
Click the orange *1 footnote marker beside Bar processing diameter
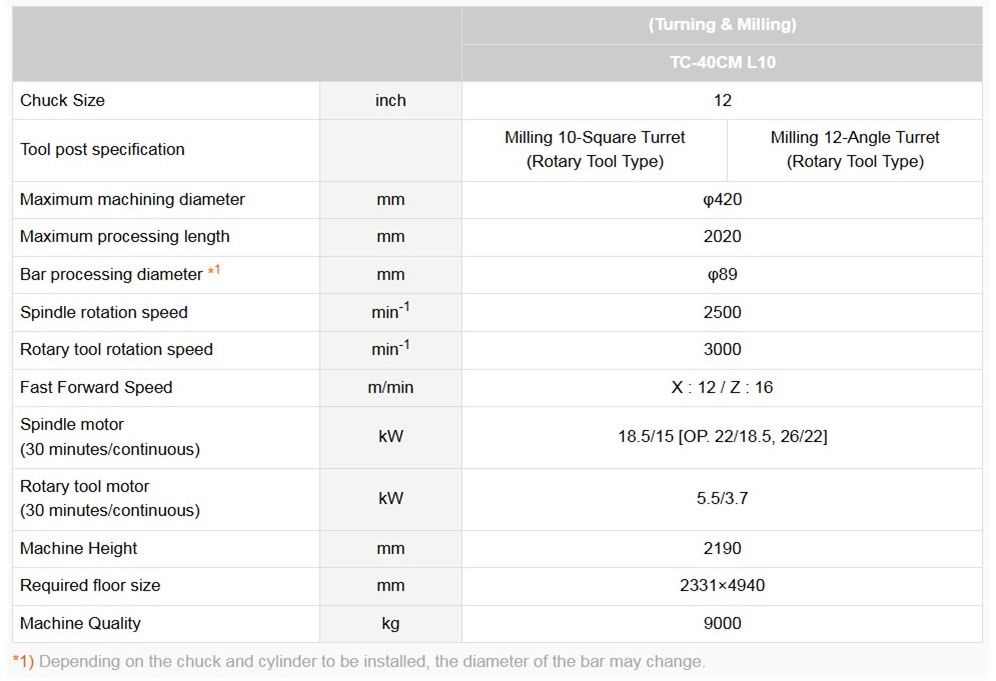point(214,272)
